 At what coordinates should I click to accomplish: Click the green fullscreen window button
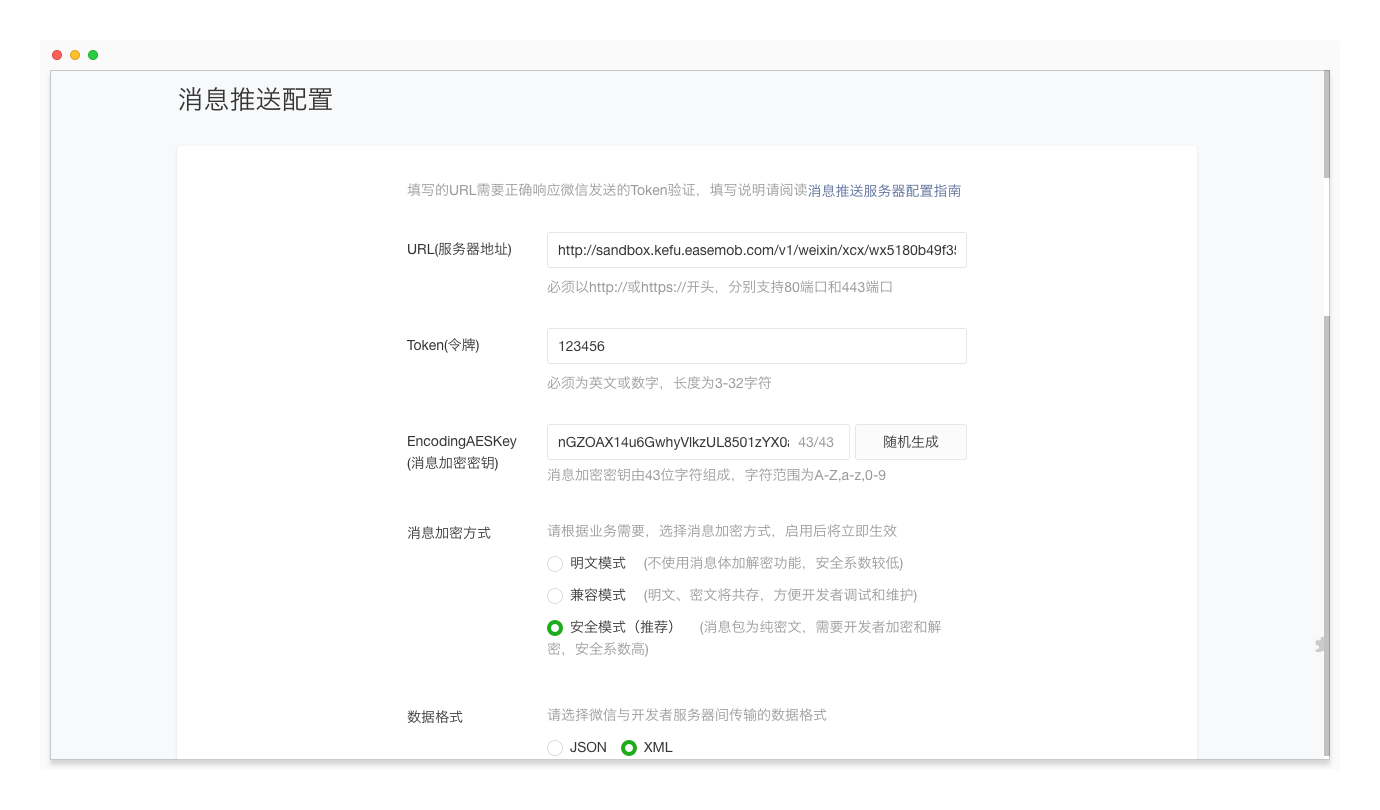tap(93, 55)
